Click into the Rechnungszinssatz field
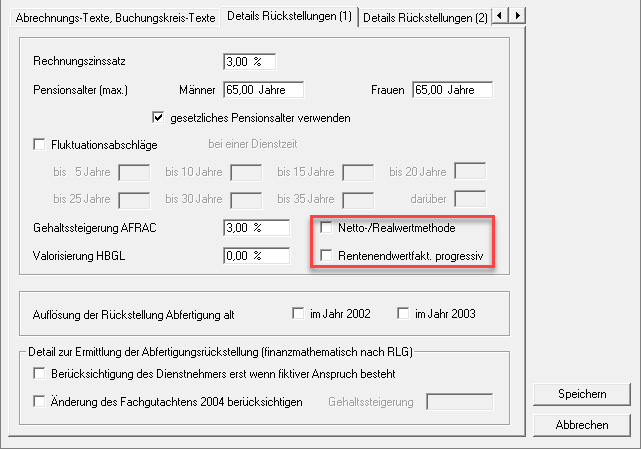 [x=249, y=62]
